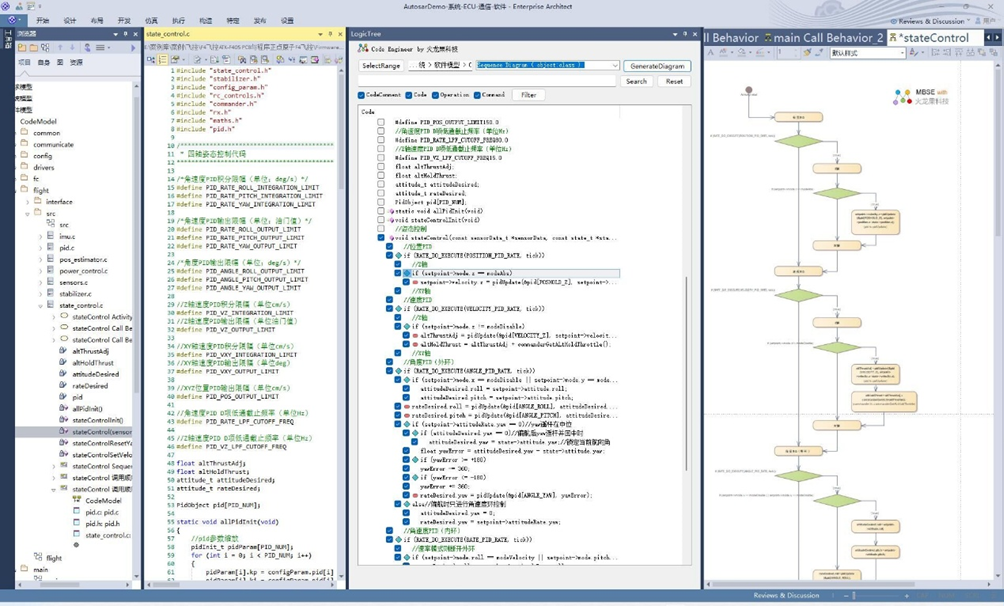Click the pin icon on state_control.c panel

click(x=329, y=34)
